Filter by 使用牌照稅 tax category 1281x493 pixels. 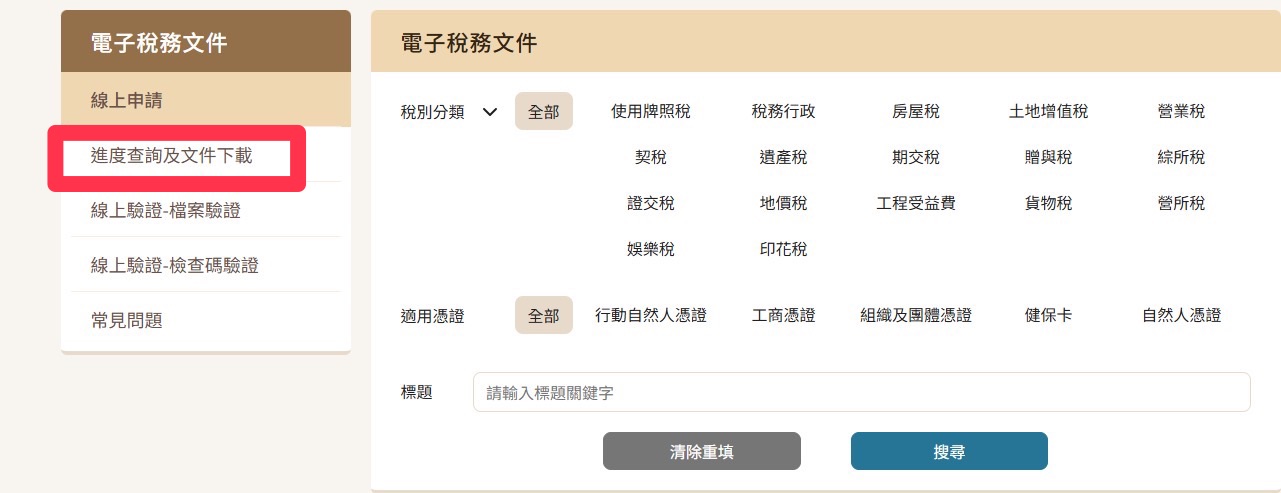[x=650, y=112]
